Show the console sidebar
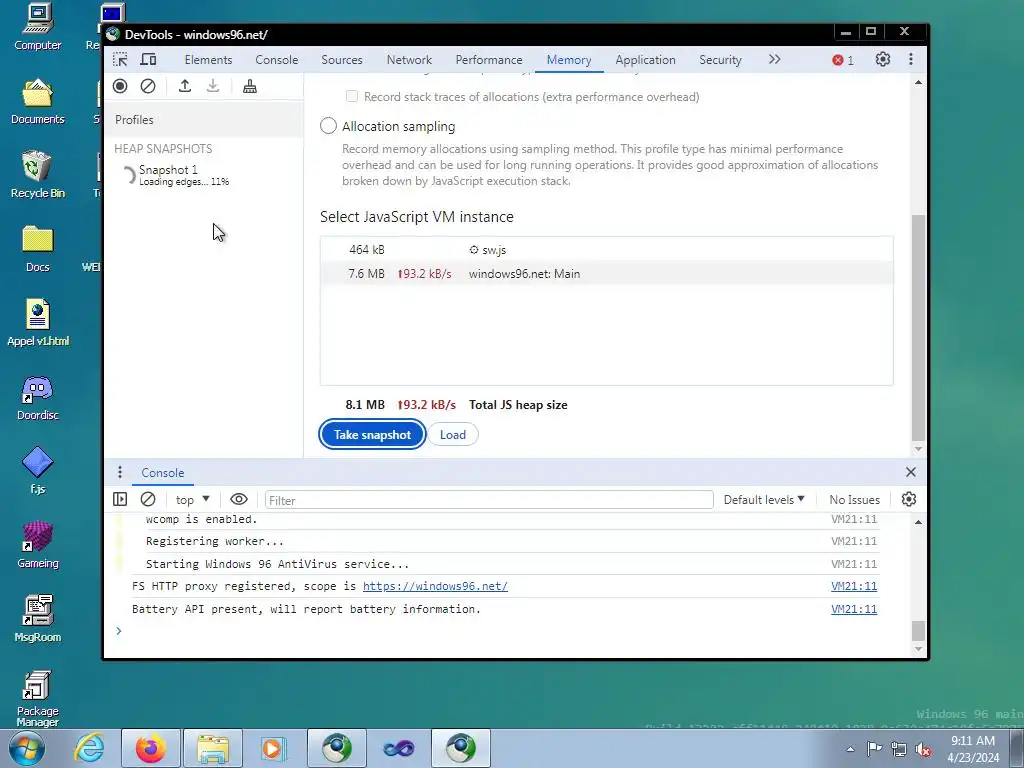The image size is (1024, 768). (120, 500)
